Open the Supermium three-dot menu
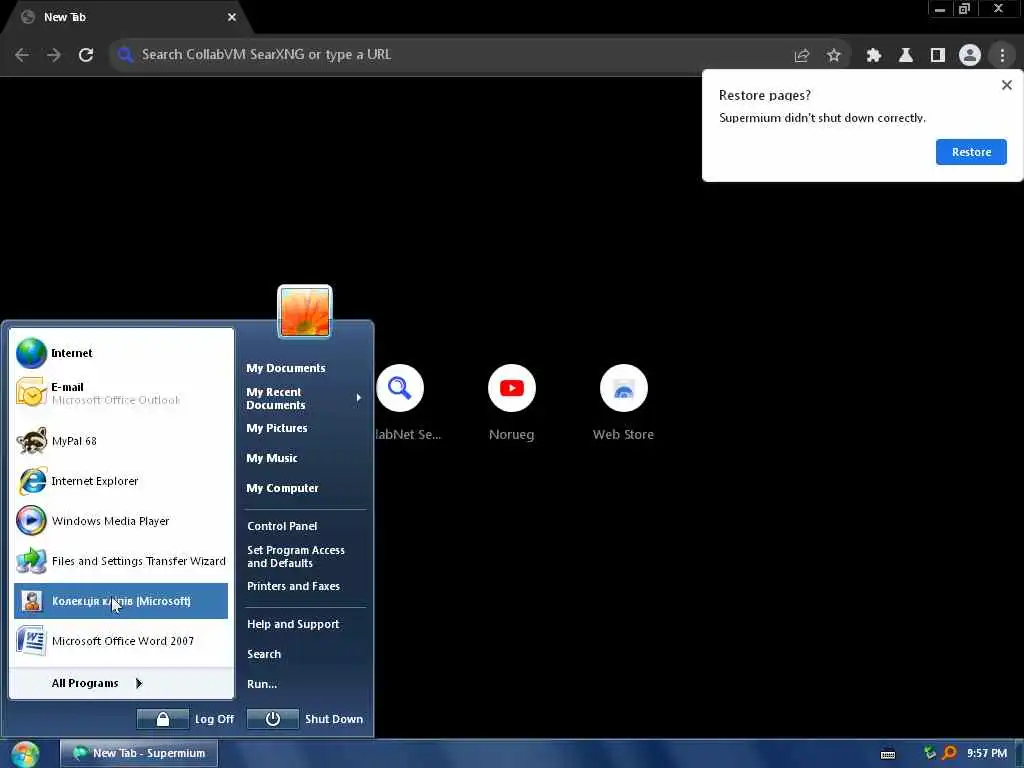1024x768 pixels. click(x=1002, y=56)
